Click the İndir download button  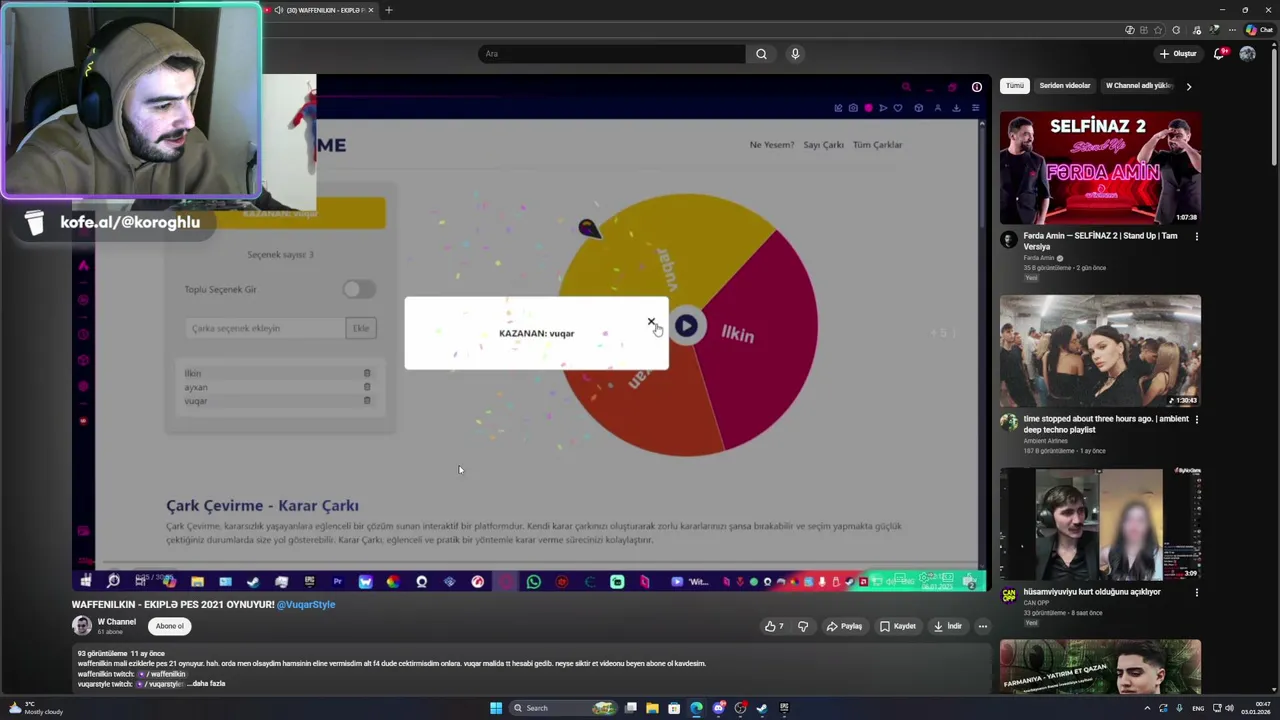947,626
